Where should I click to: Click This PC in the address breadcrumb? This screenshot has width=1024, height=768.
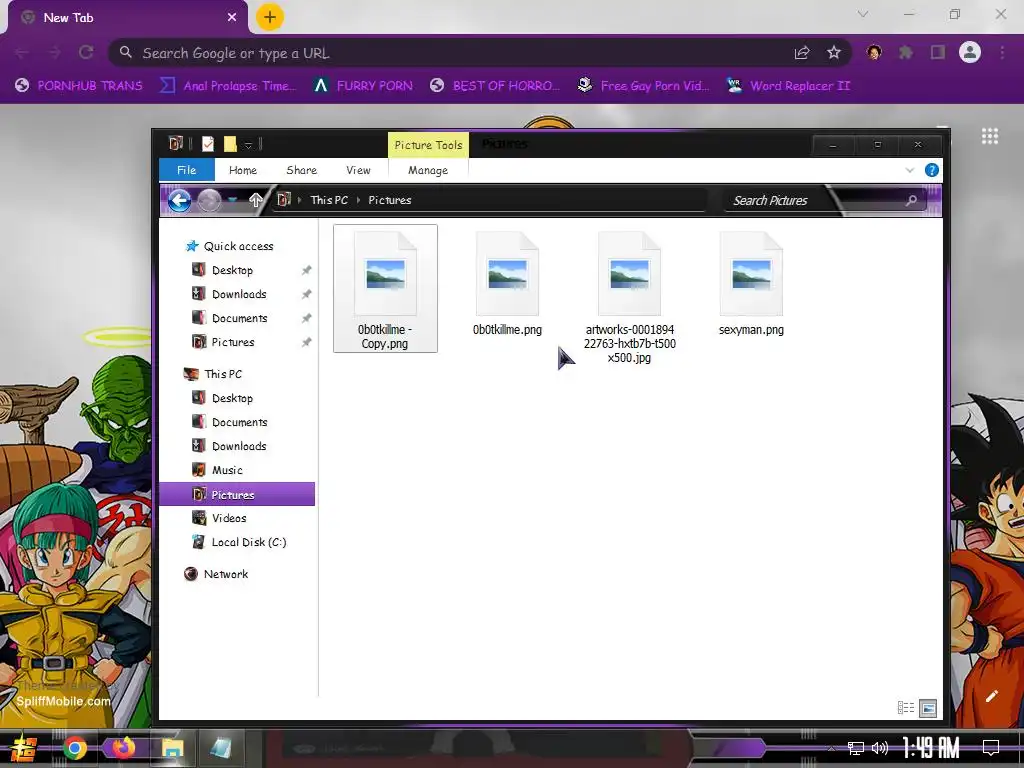(x=329, y=200)
